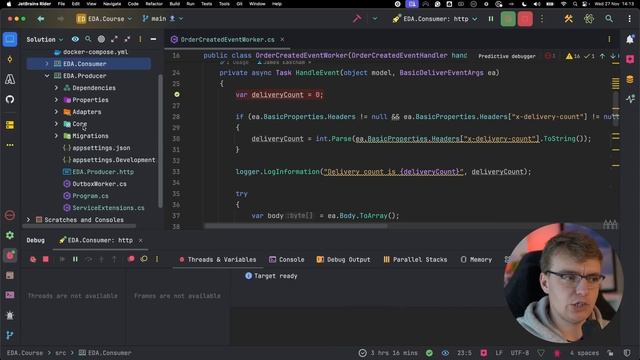Click the editor horizontal scrollbar

coord(296,226)
